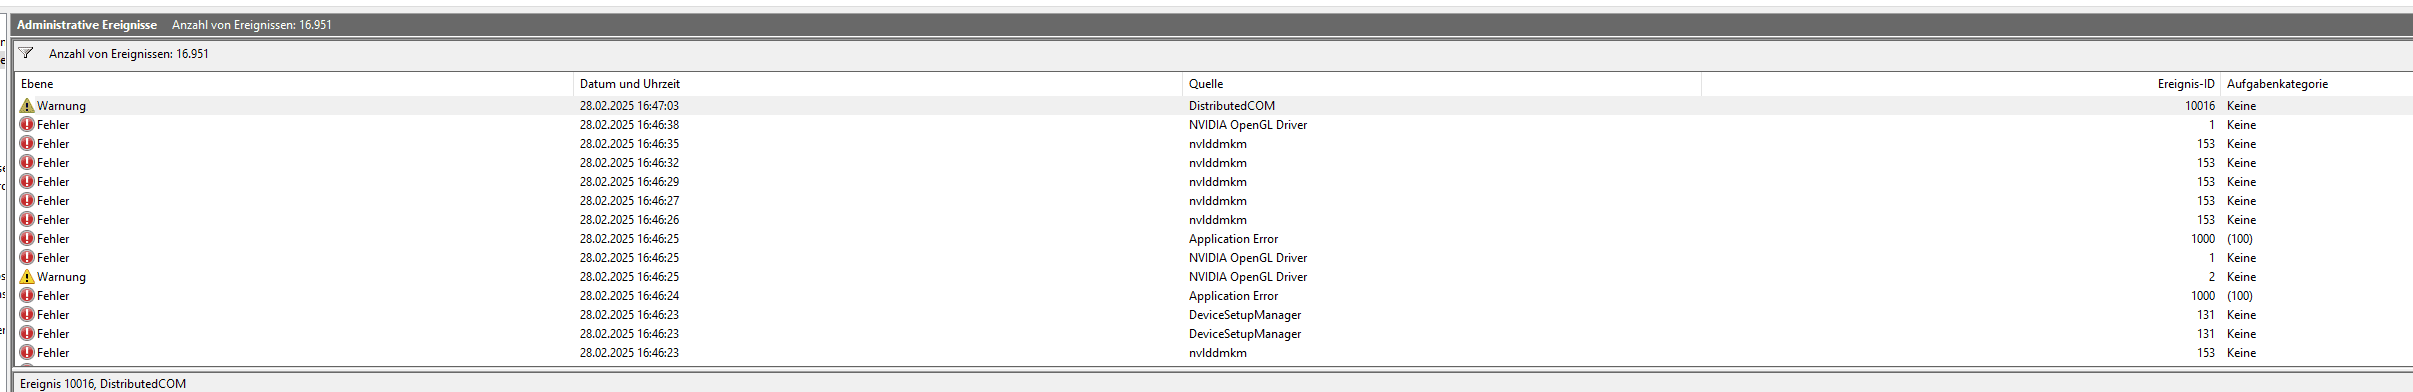
Task: Select NVIDIA OpenGL Driver error at 16:46:25
Action: [x=1214, y=258]
